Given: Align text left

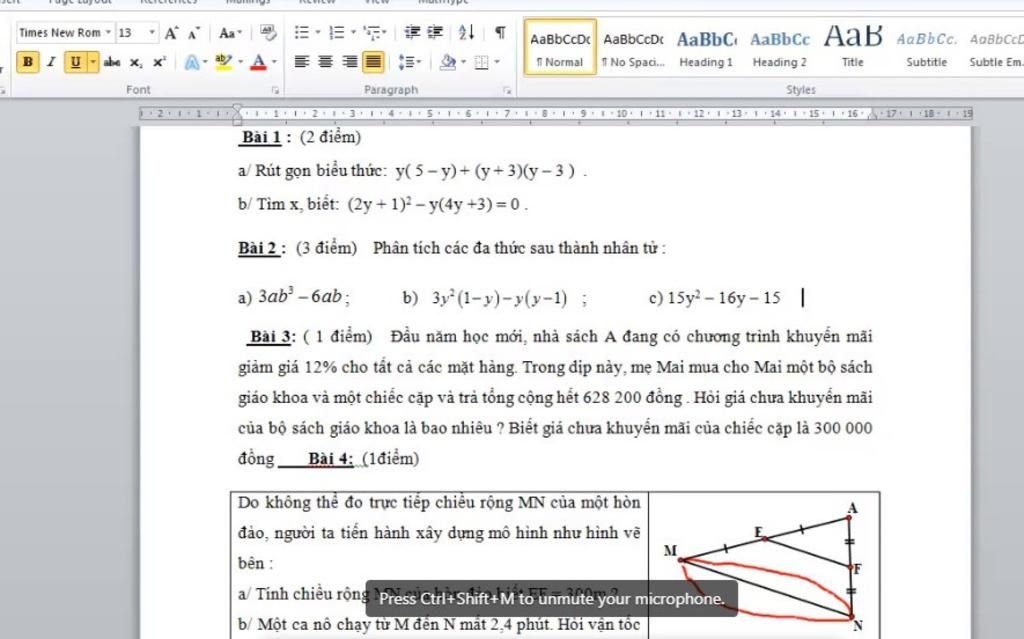Looking at the screenshot, I should [x=301, y=62].
